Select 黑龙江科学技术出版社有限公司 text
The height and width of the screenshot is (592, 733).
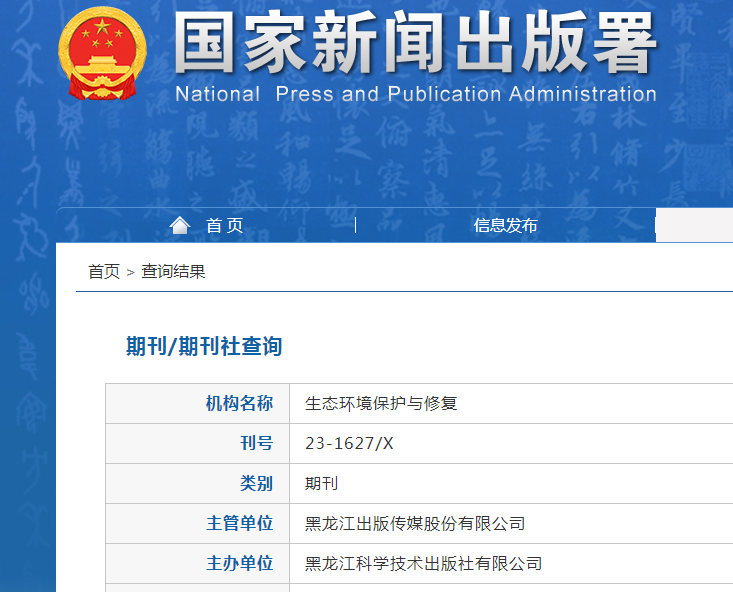coord(423,564)
